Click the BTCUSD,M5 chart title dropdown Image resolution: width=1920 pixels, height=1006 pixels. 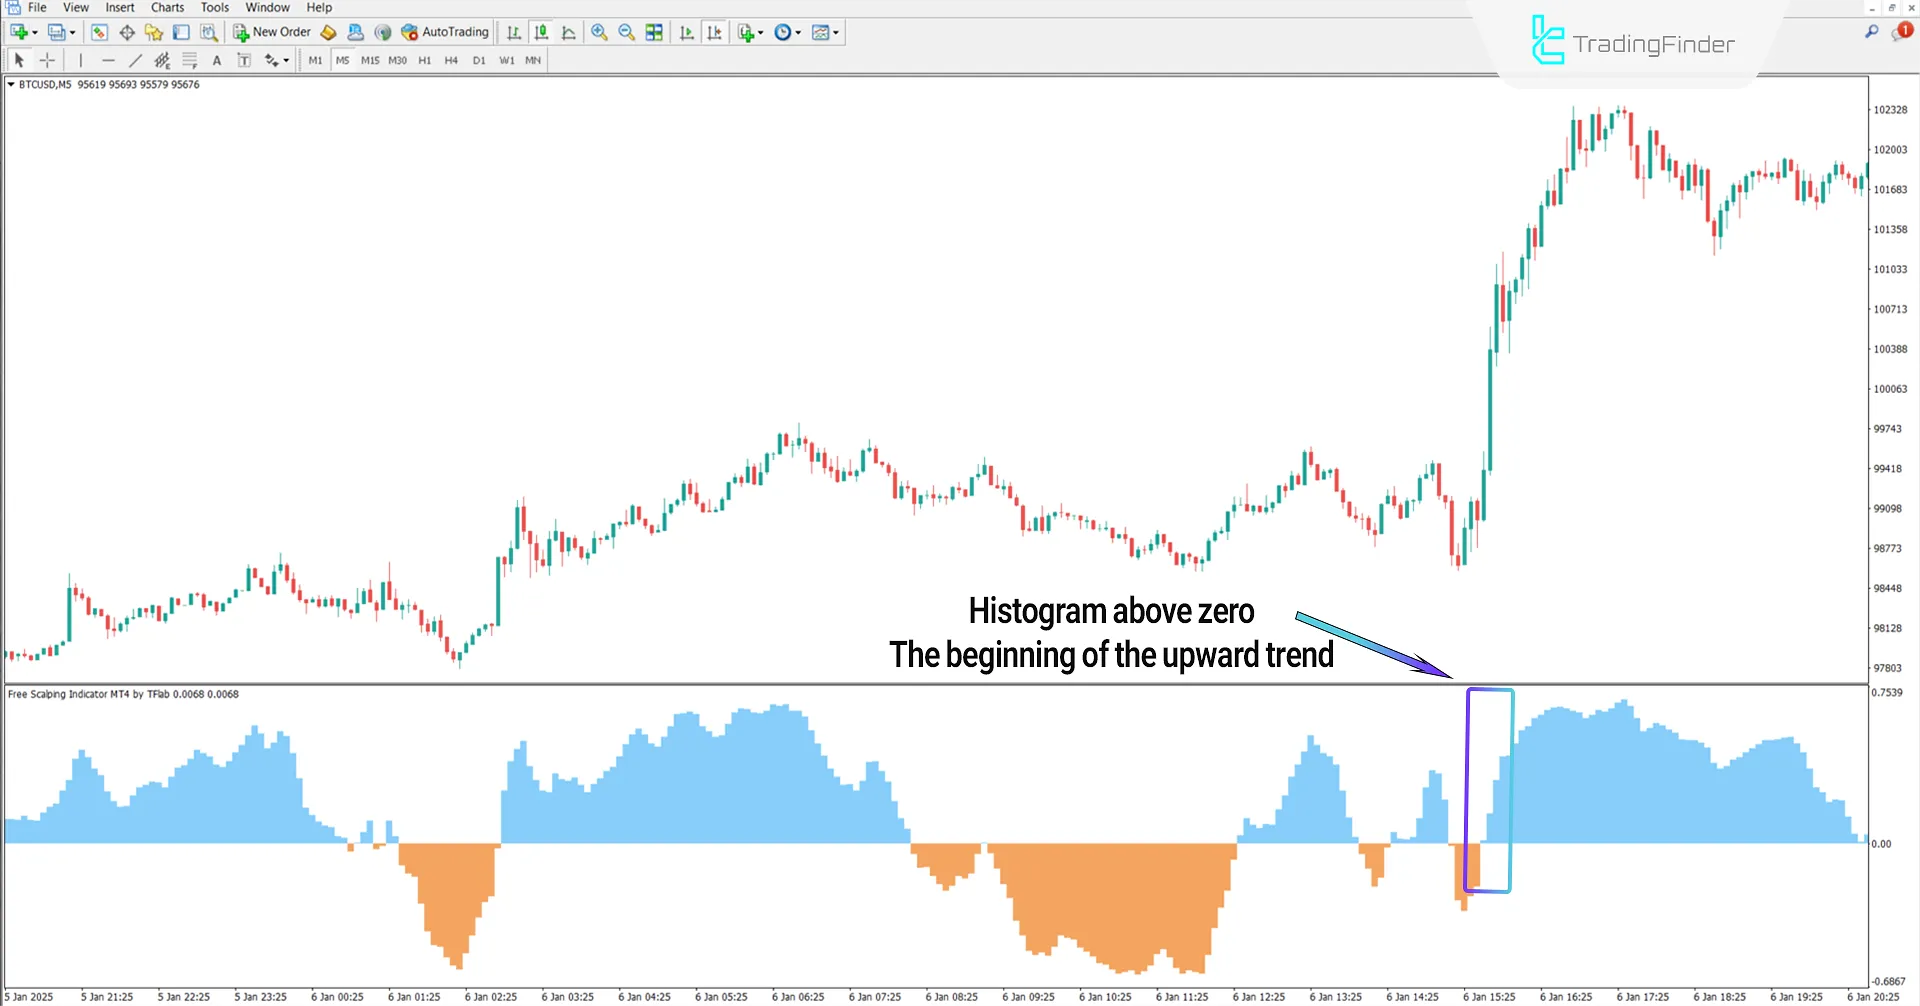10,85
